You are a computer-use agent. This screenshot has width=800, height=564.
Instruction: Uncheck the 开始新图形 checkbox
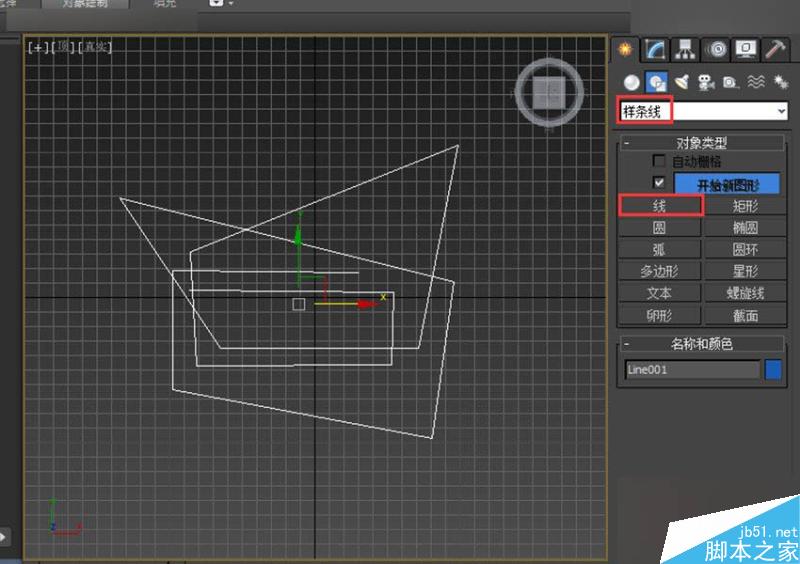(x=659, y=182)
